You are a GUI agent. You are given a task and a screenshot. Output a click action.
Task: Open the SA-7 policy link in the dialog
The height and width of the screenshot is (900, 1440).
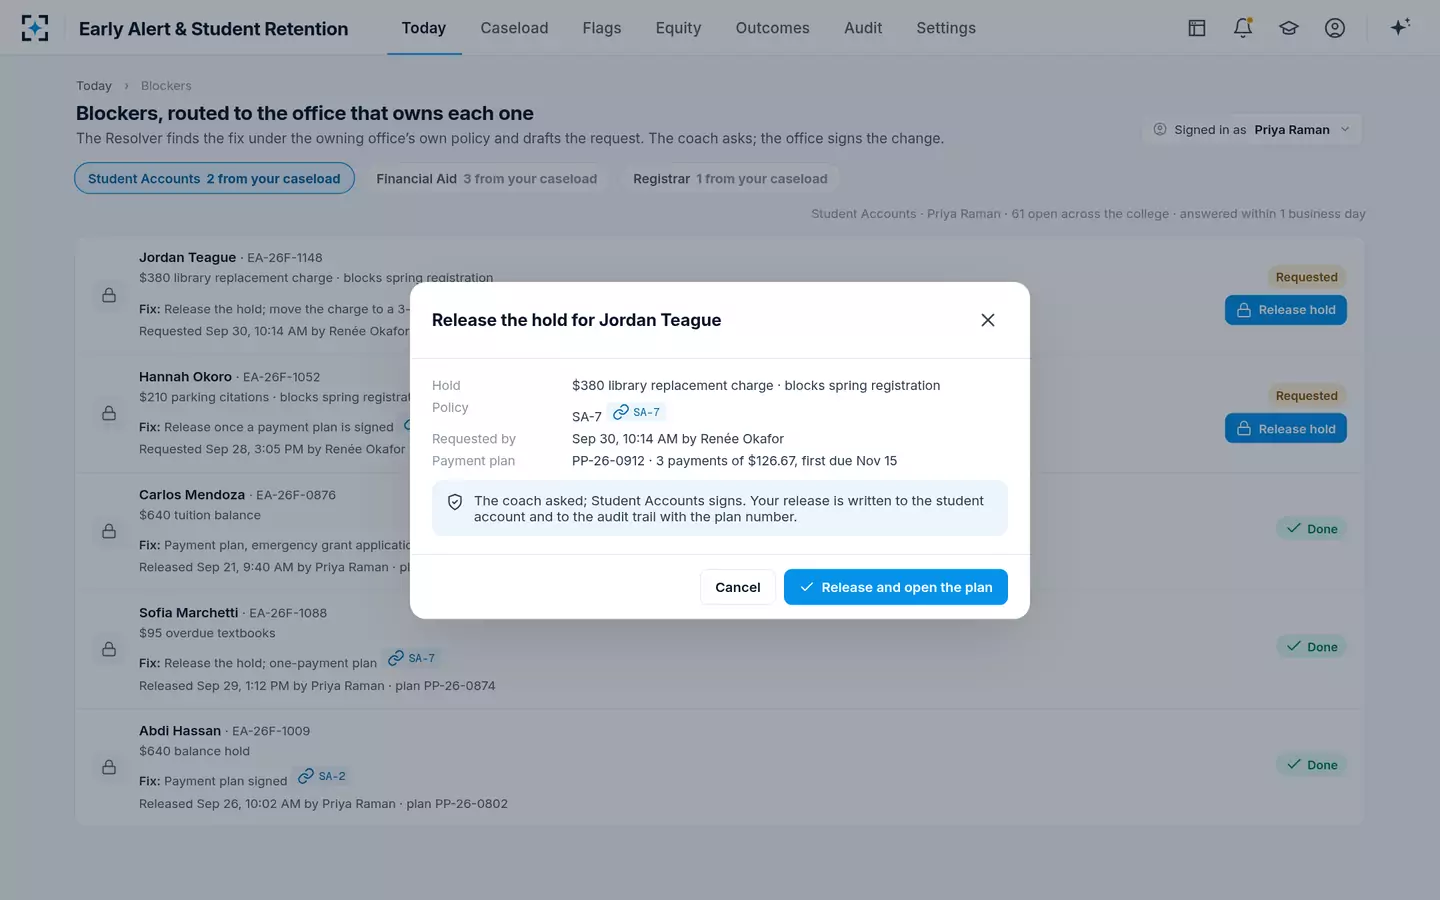coord(636,412)
